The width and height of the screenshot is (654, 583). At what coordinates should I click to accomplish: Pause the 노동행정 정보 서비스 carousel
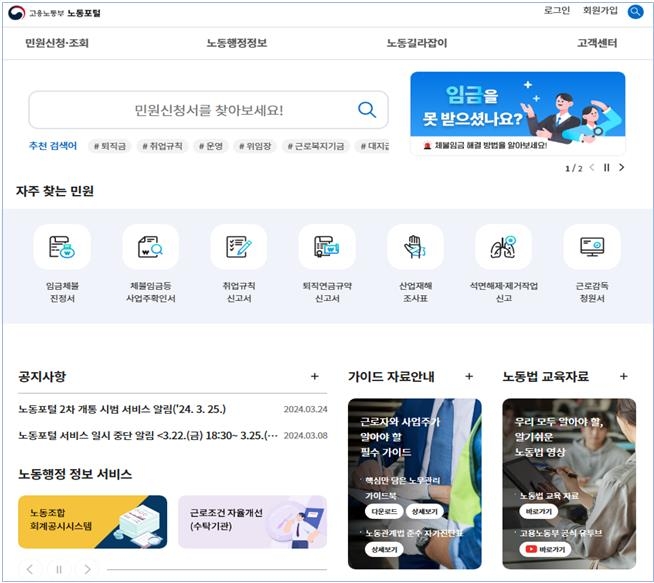[x=58, y=569]
